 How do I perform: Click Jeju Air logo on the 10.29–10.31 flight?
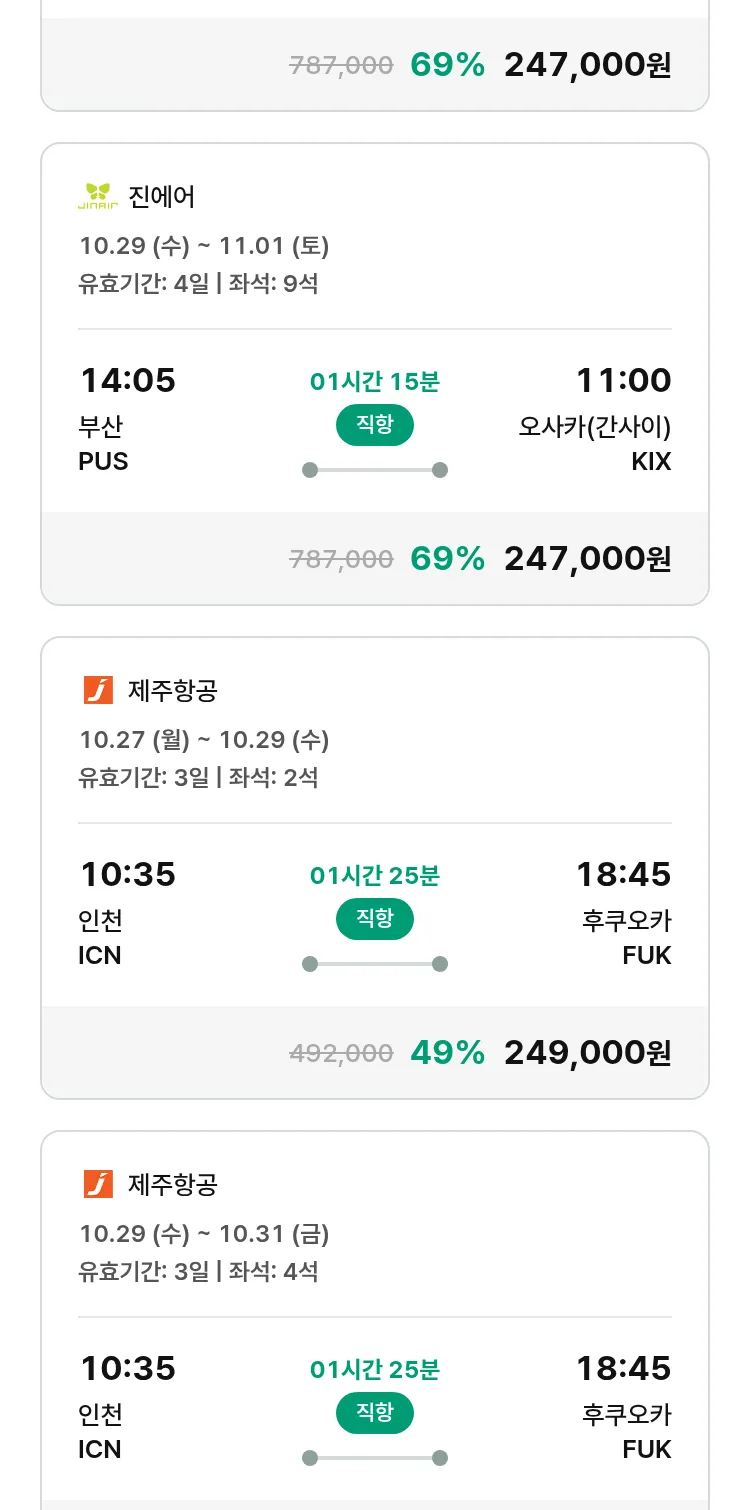98,1184
